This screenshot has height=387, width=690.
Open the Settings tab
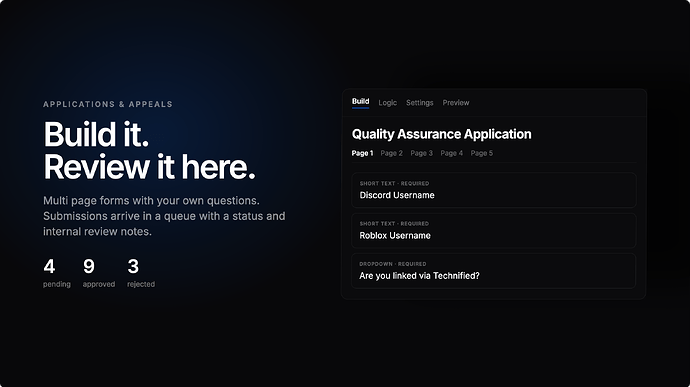419,103
